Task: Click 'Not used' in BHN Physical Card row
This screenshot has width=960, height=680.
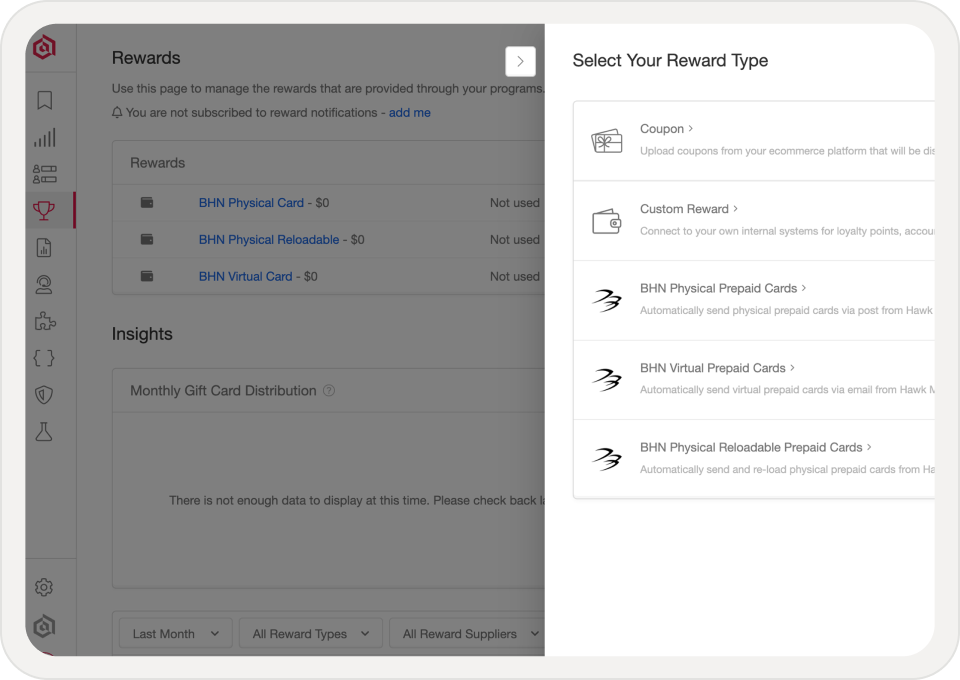Action: pos(515,203)
